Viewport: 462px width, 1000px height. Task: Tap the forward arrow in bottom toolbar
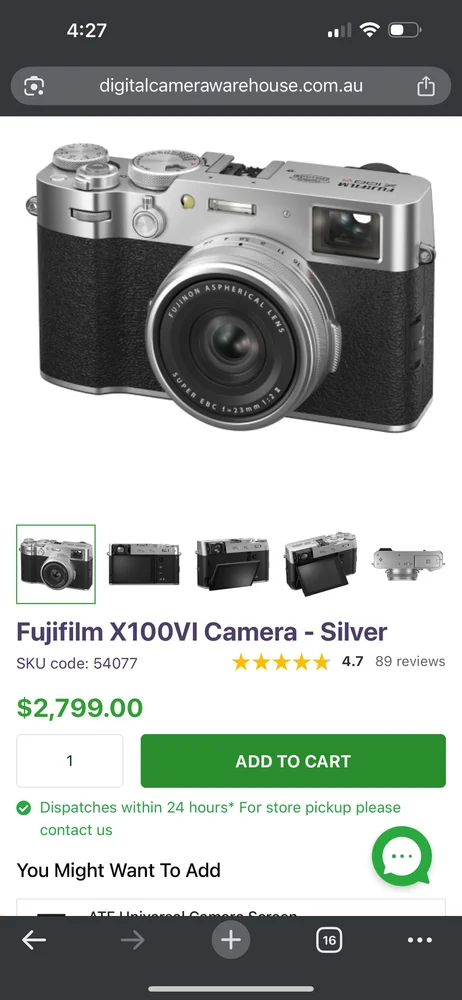pos(133,940)
